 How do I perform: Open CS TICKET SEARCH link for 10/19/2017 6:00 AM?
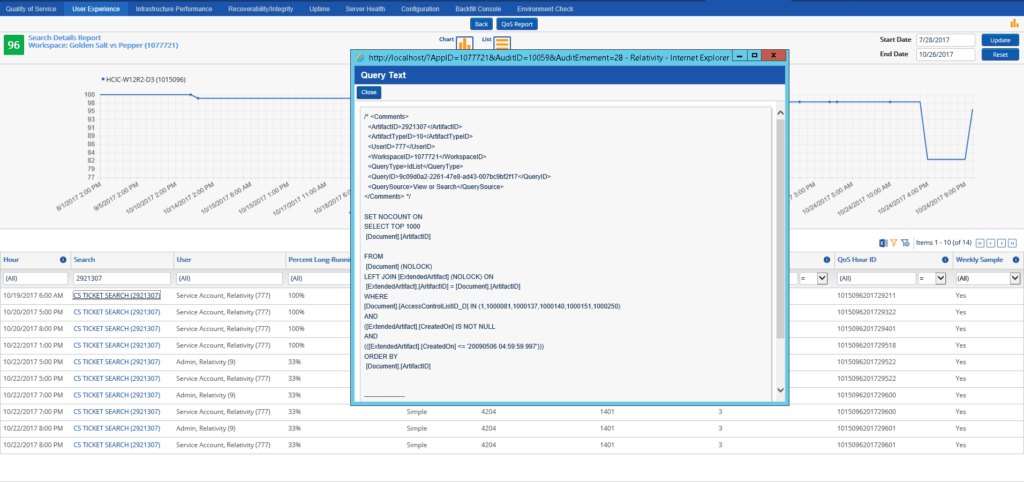[x=116, y=295]
